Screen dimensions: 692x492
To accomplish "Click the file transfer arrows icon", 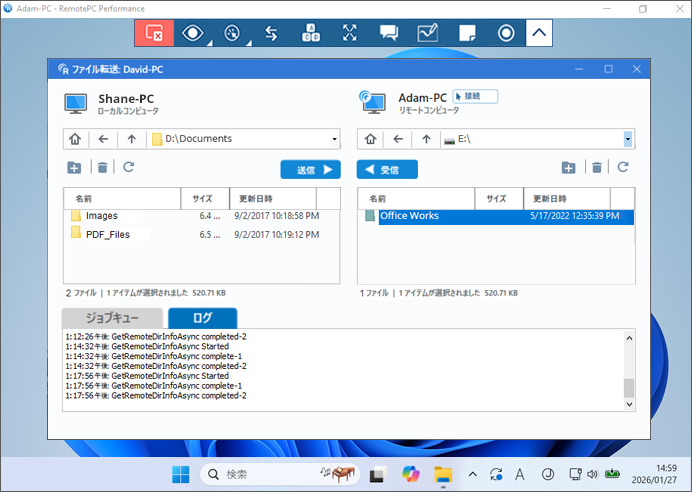I will [x=271, y=33].
